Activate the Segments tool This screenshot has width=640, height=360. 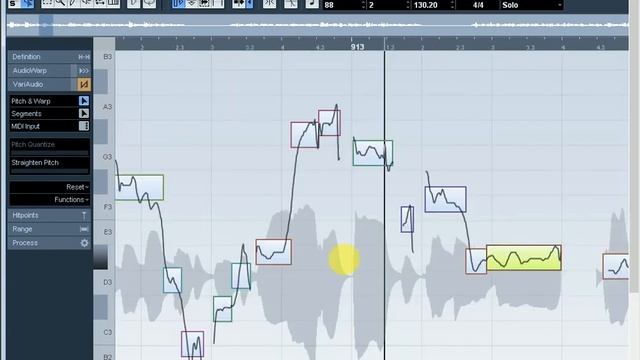84,113
